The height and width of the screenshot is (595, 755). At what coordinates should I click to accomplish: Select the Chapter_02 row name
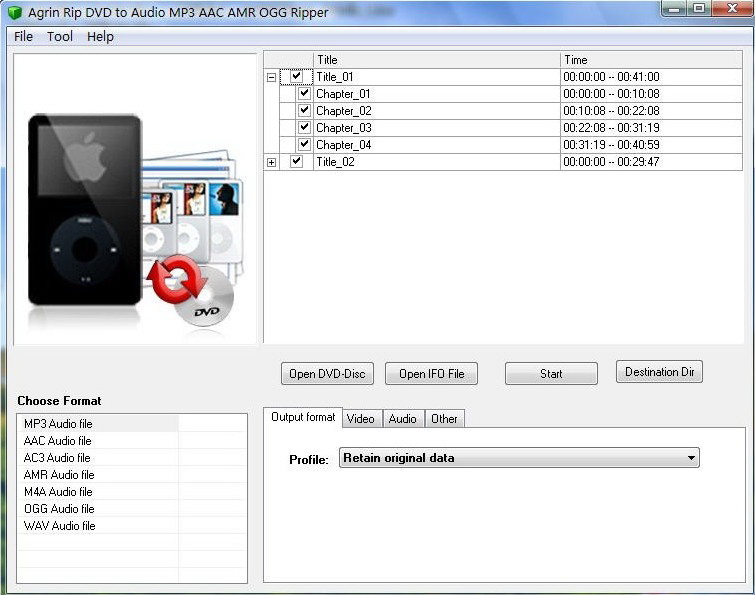click(344, 111)
